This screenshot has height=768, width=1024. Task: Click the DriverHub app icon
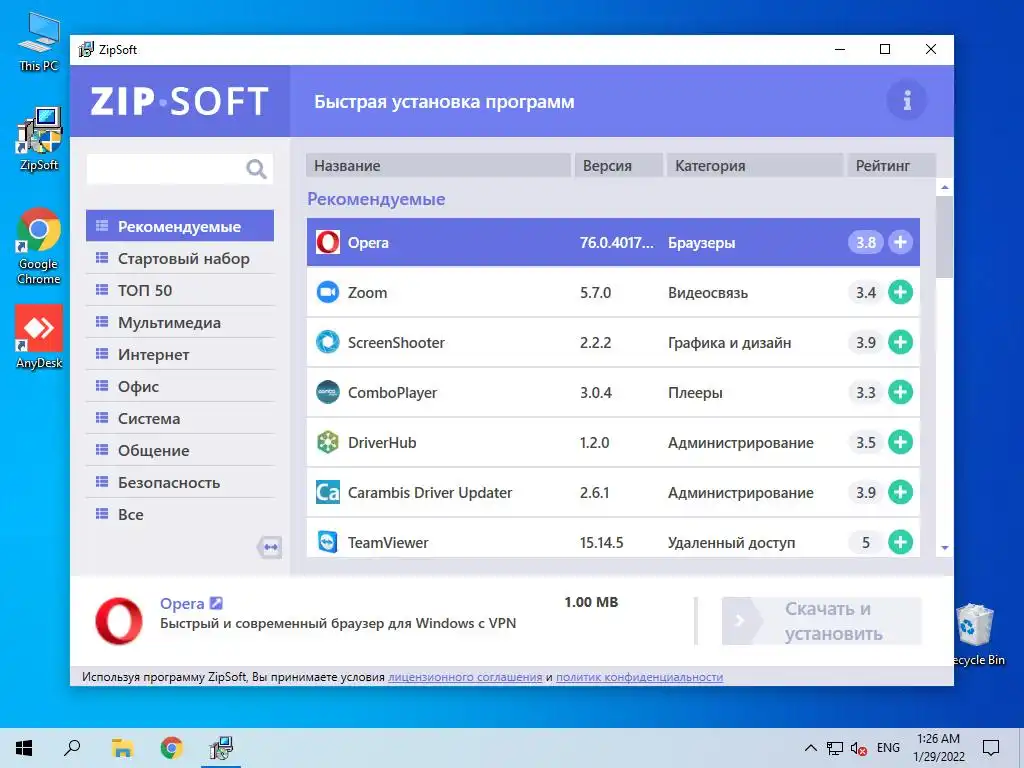pos(328,442)
